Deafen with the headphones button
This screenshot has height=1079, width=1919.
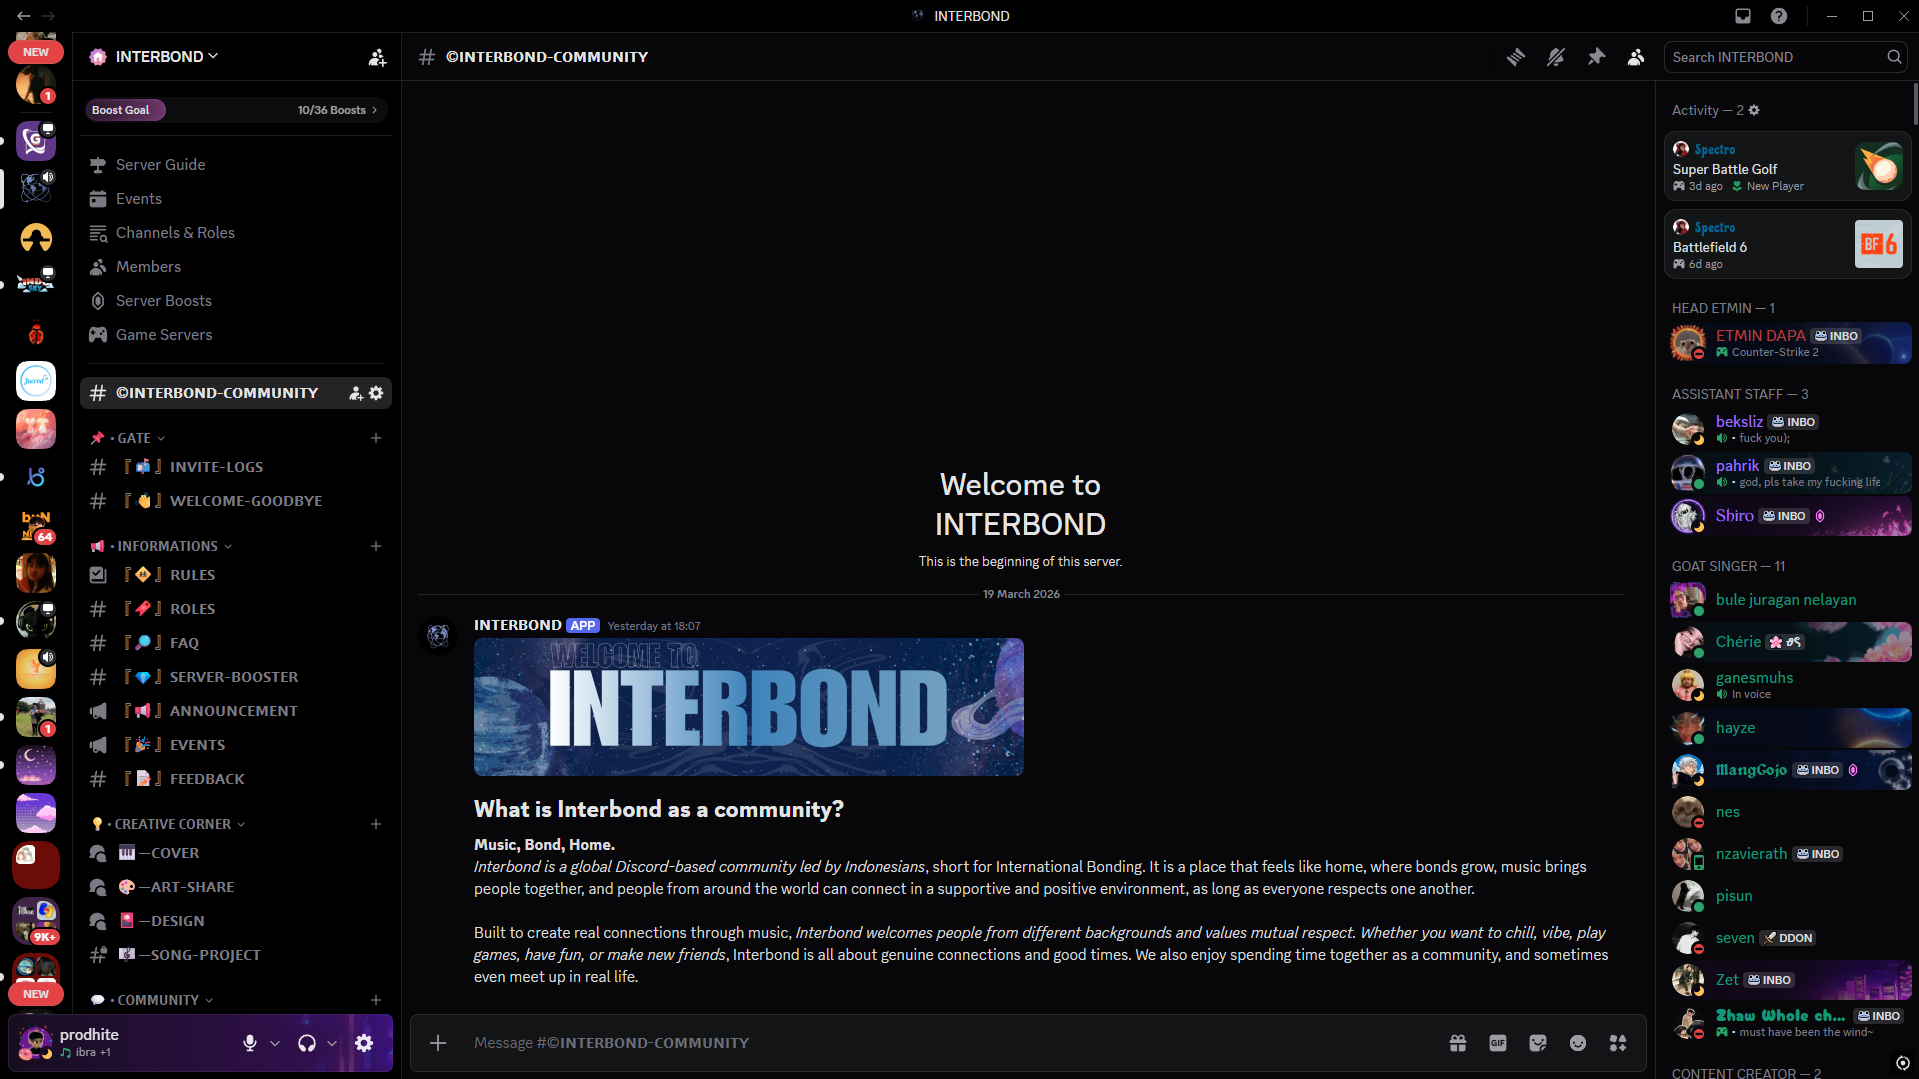click(307, 1043)
